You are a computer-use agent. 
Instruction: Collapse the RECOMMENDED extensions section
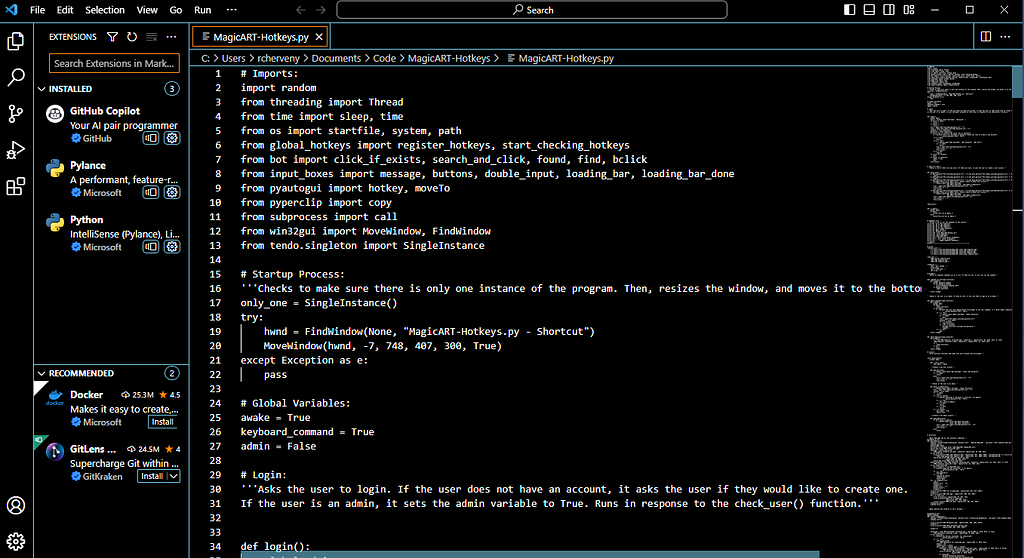[42, 374]
